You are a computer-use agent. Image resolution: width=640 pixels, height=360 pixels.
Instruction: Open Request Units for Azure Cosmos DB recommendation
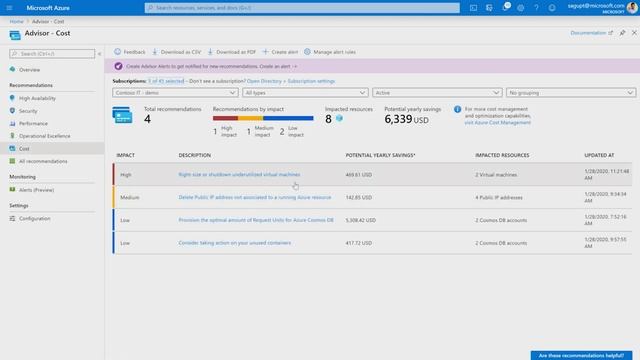[256, 220]
